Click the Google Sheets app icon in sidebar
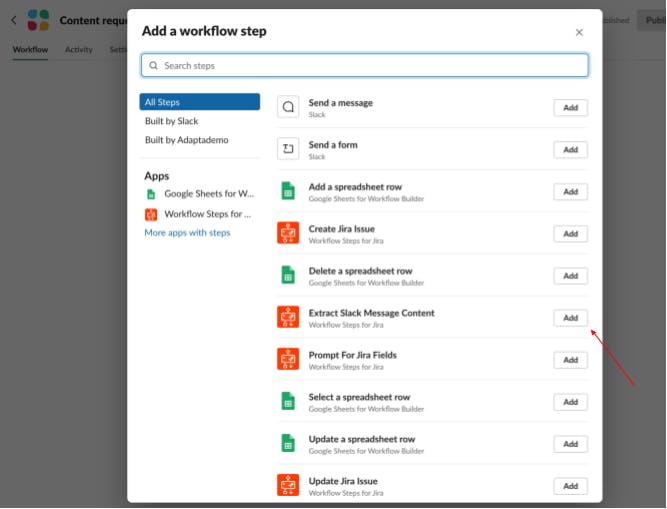The image size is (667, 509). click(x=151, y=194)
